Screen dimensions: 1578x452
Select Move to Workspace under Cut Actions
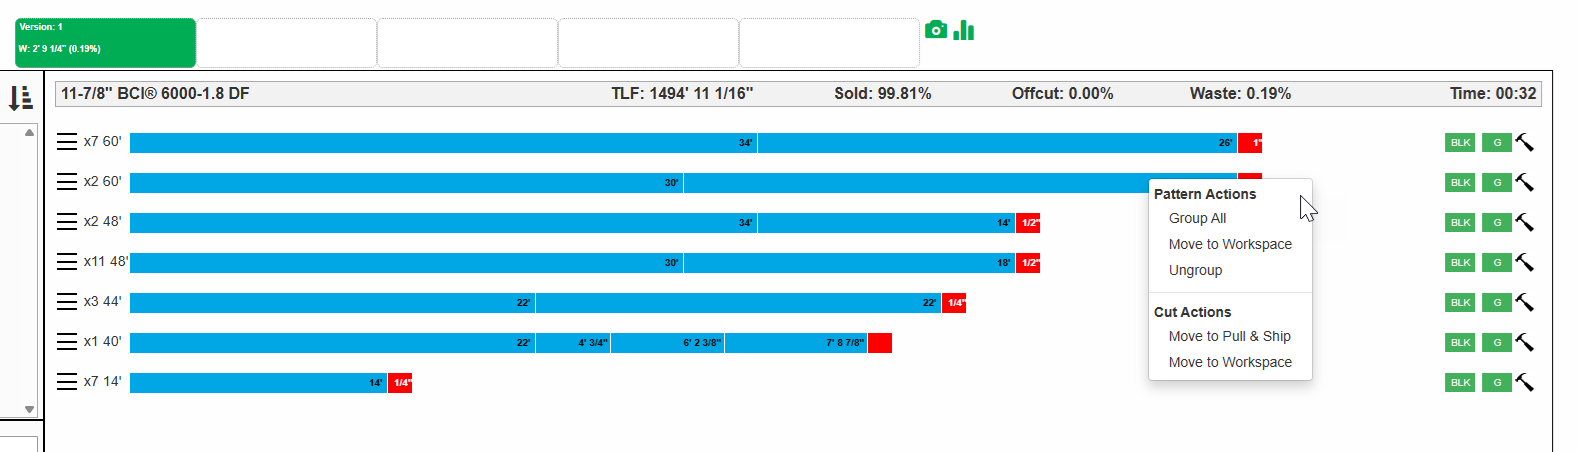(x=1230, y=362)
